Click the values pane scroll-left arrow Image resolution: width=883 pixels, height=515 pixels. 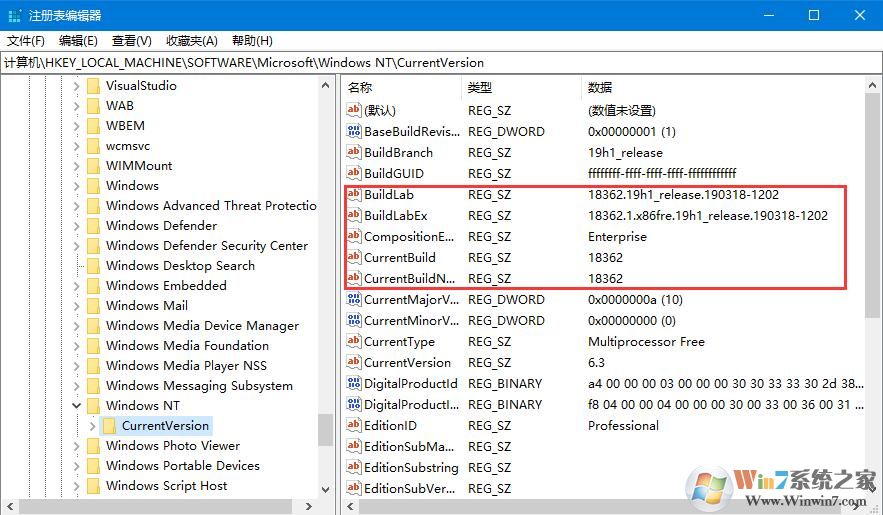(350, 506)
